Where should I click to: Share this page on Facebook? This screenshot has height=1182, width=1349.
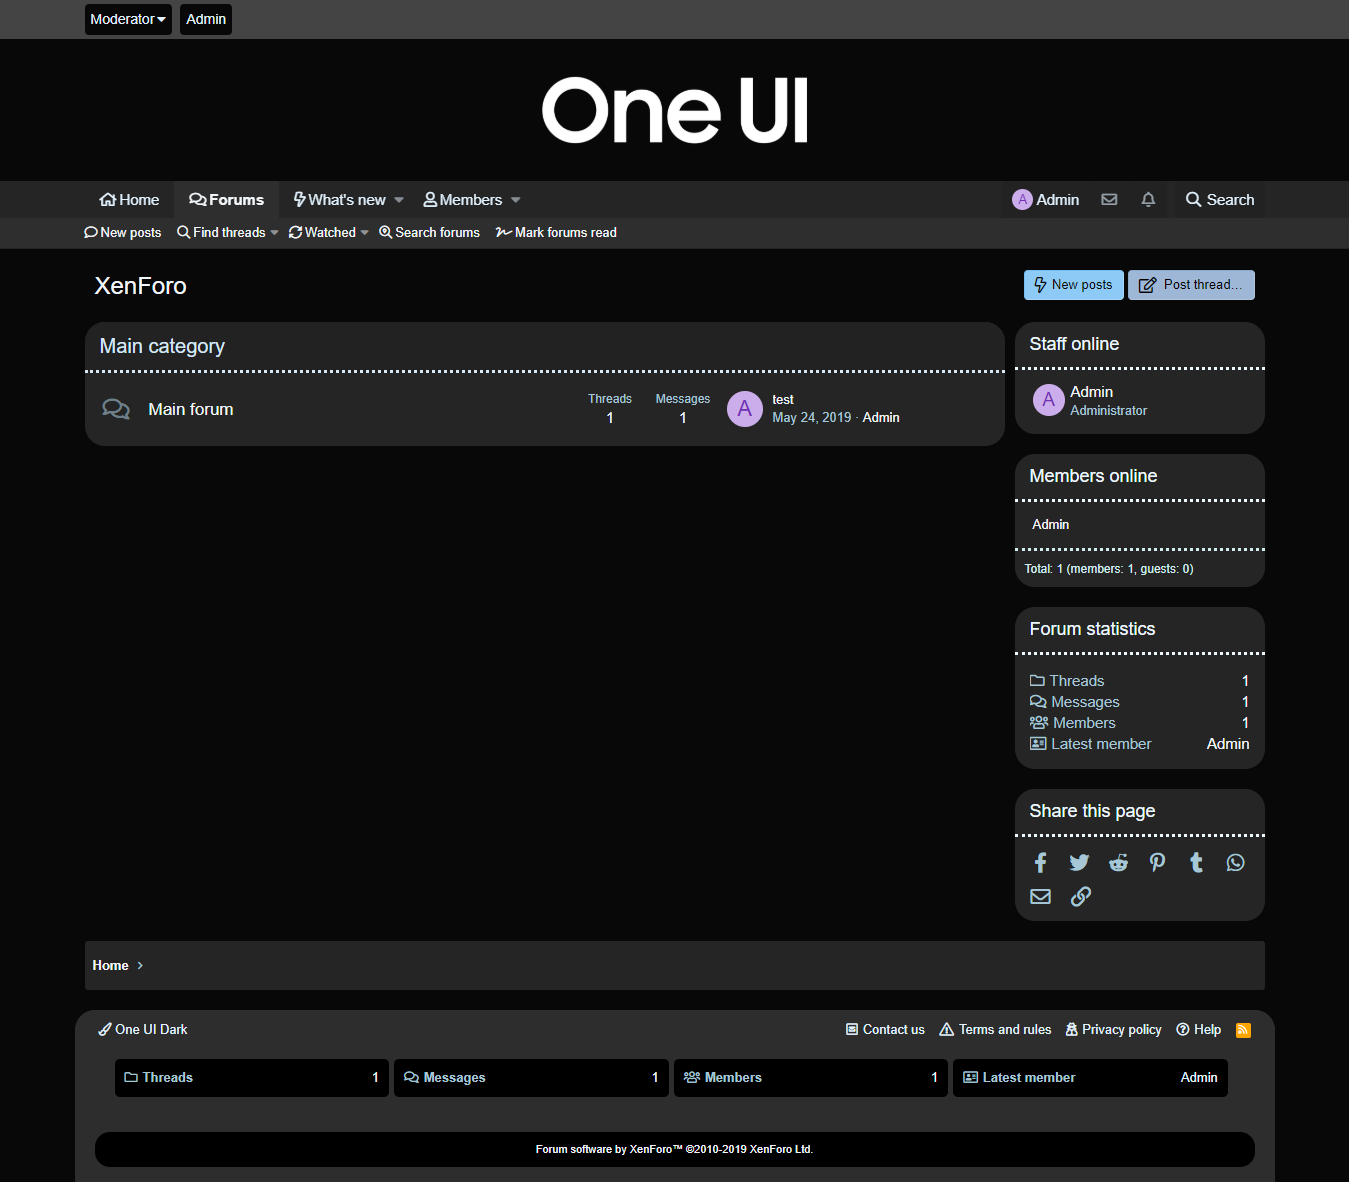[1040, 863]
